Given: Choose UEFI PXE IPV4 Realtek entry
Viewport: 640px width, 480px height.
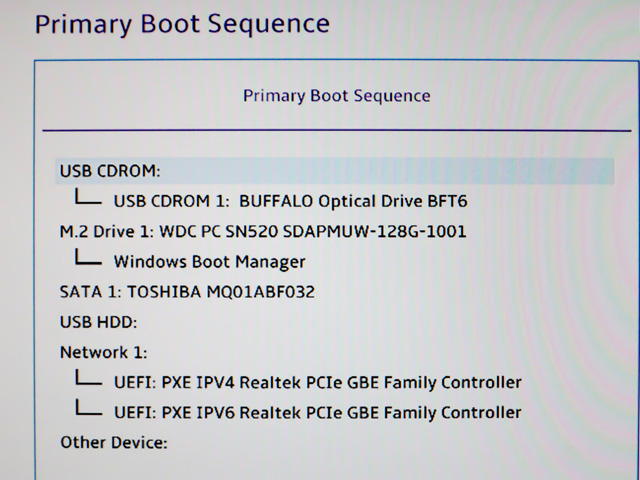Looking at the screenshot, I should tap(317, 382).
